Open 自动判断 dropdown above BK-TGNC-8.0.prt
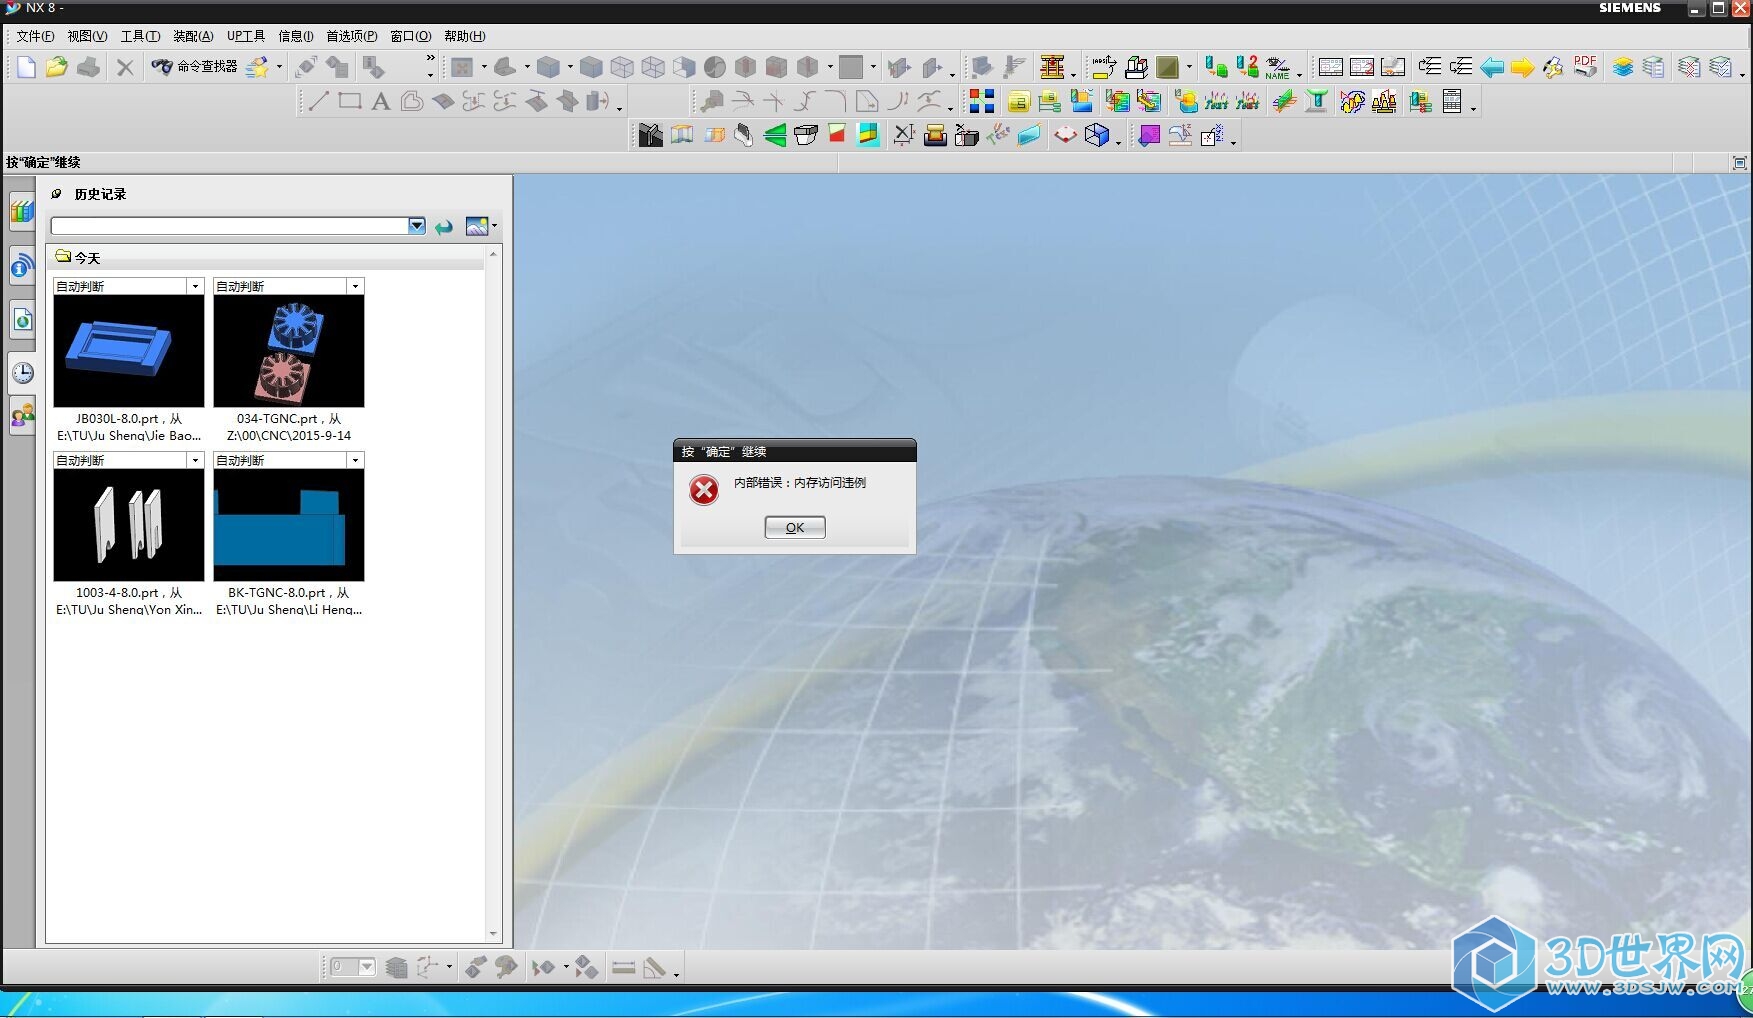 (355, 460)
